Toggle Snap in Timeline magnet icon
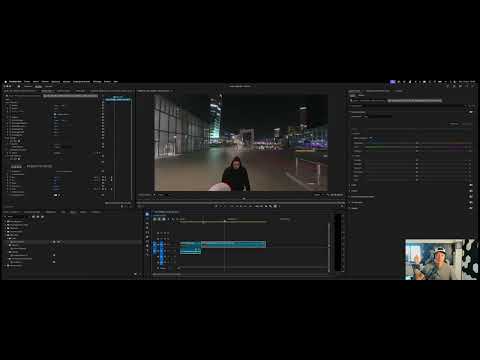This screenshot has height=360, width=480. [x=159, y=219]
